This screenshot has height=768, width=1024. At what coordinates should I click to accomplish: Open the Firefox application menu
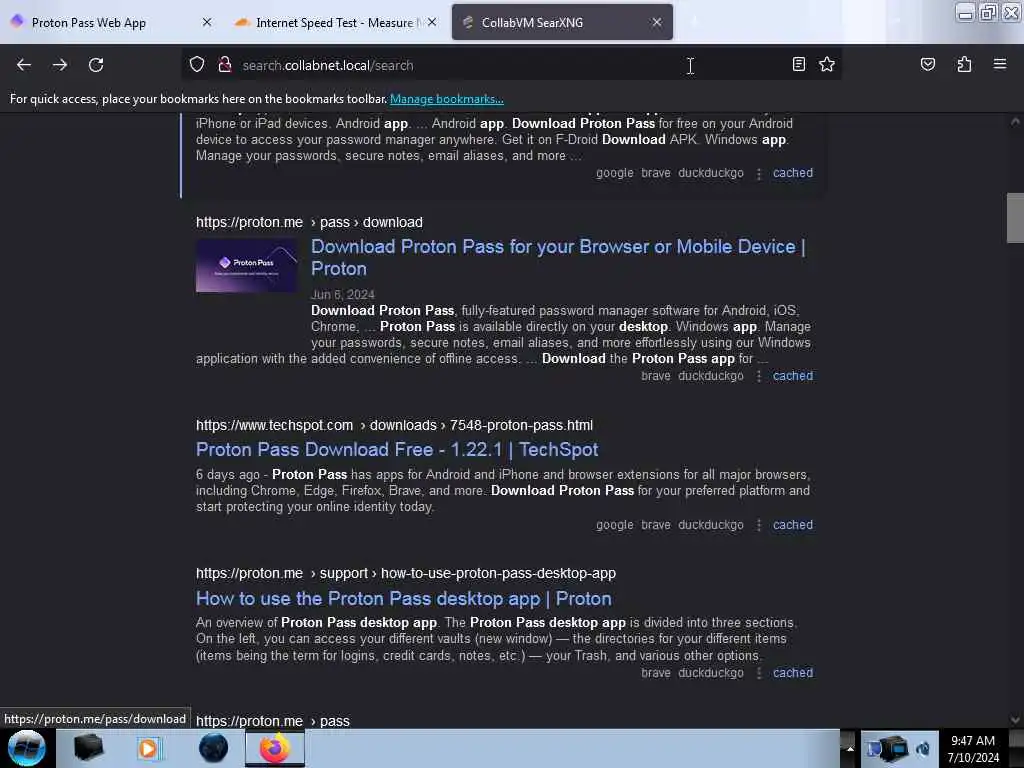point(1000,64)
